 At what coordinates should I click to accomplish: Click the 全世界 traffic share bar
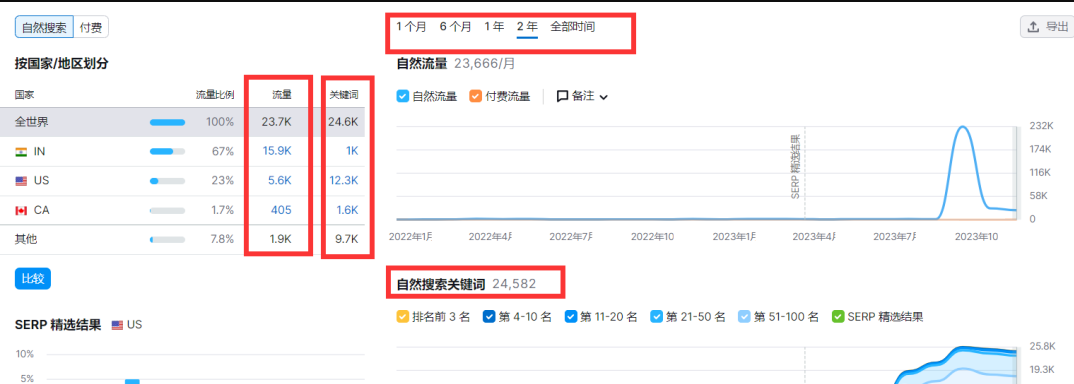pos(167,122)
